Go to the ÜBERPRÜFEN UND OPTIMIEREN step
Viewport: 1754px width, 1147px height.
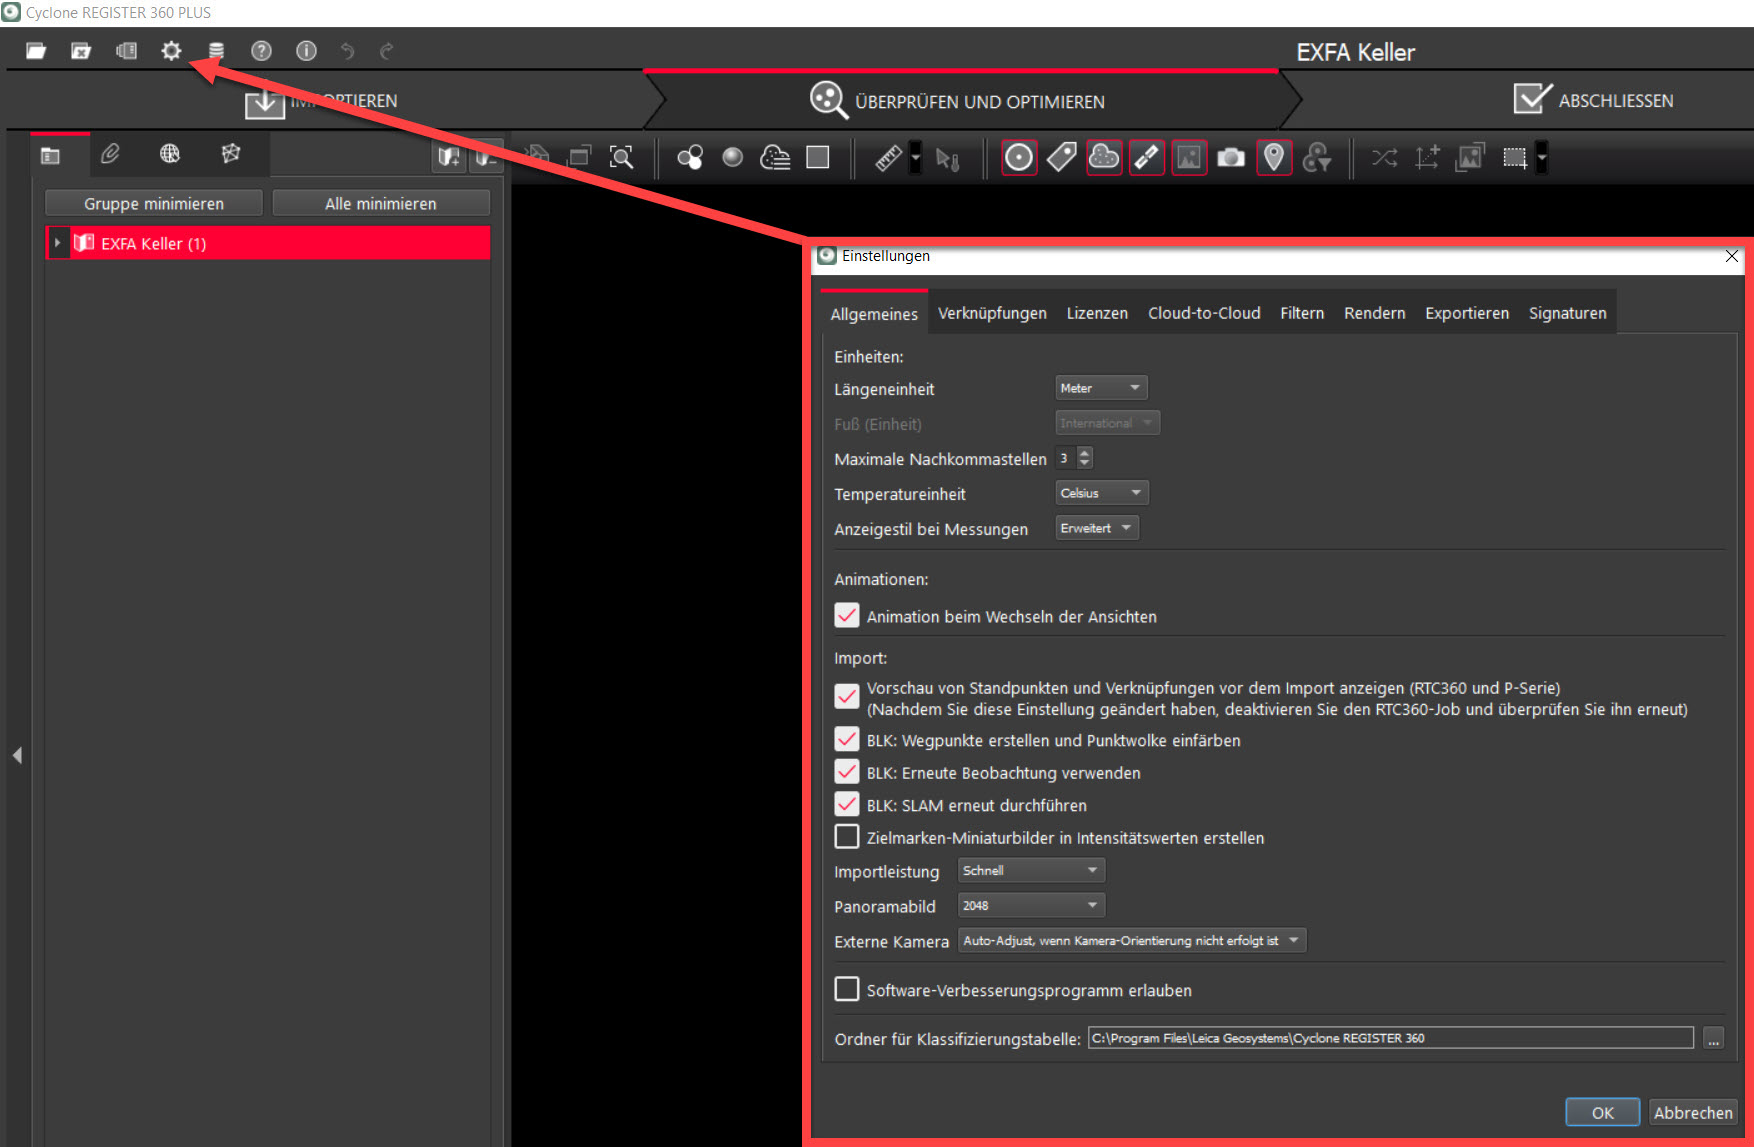957,100
